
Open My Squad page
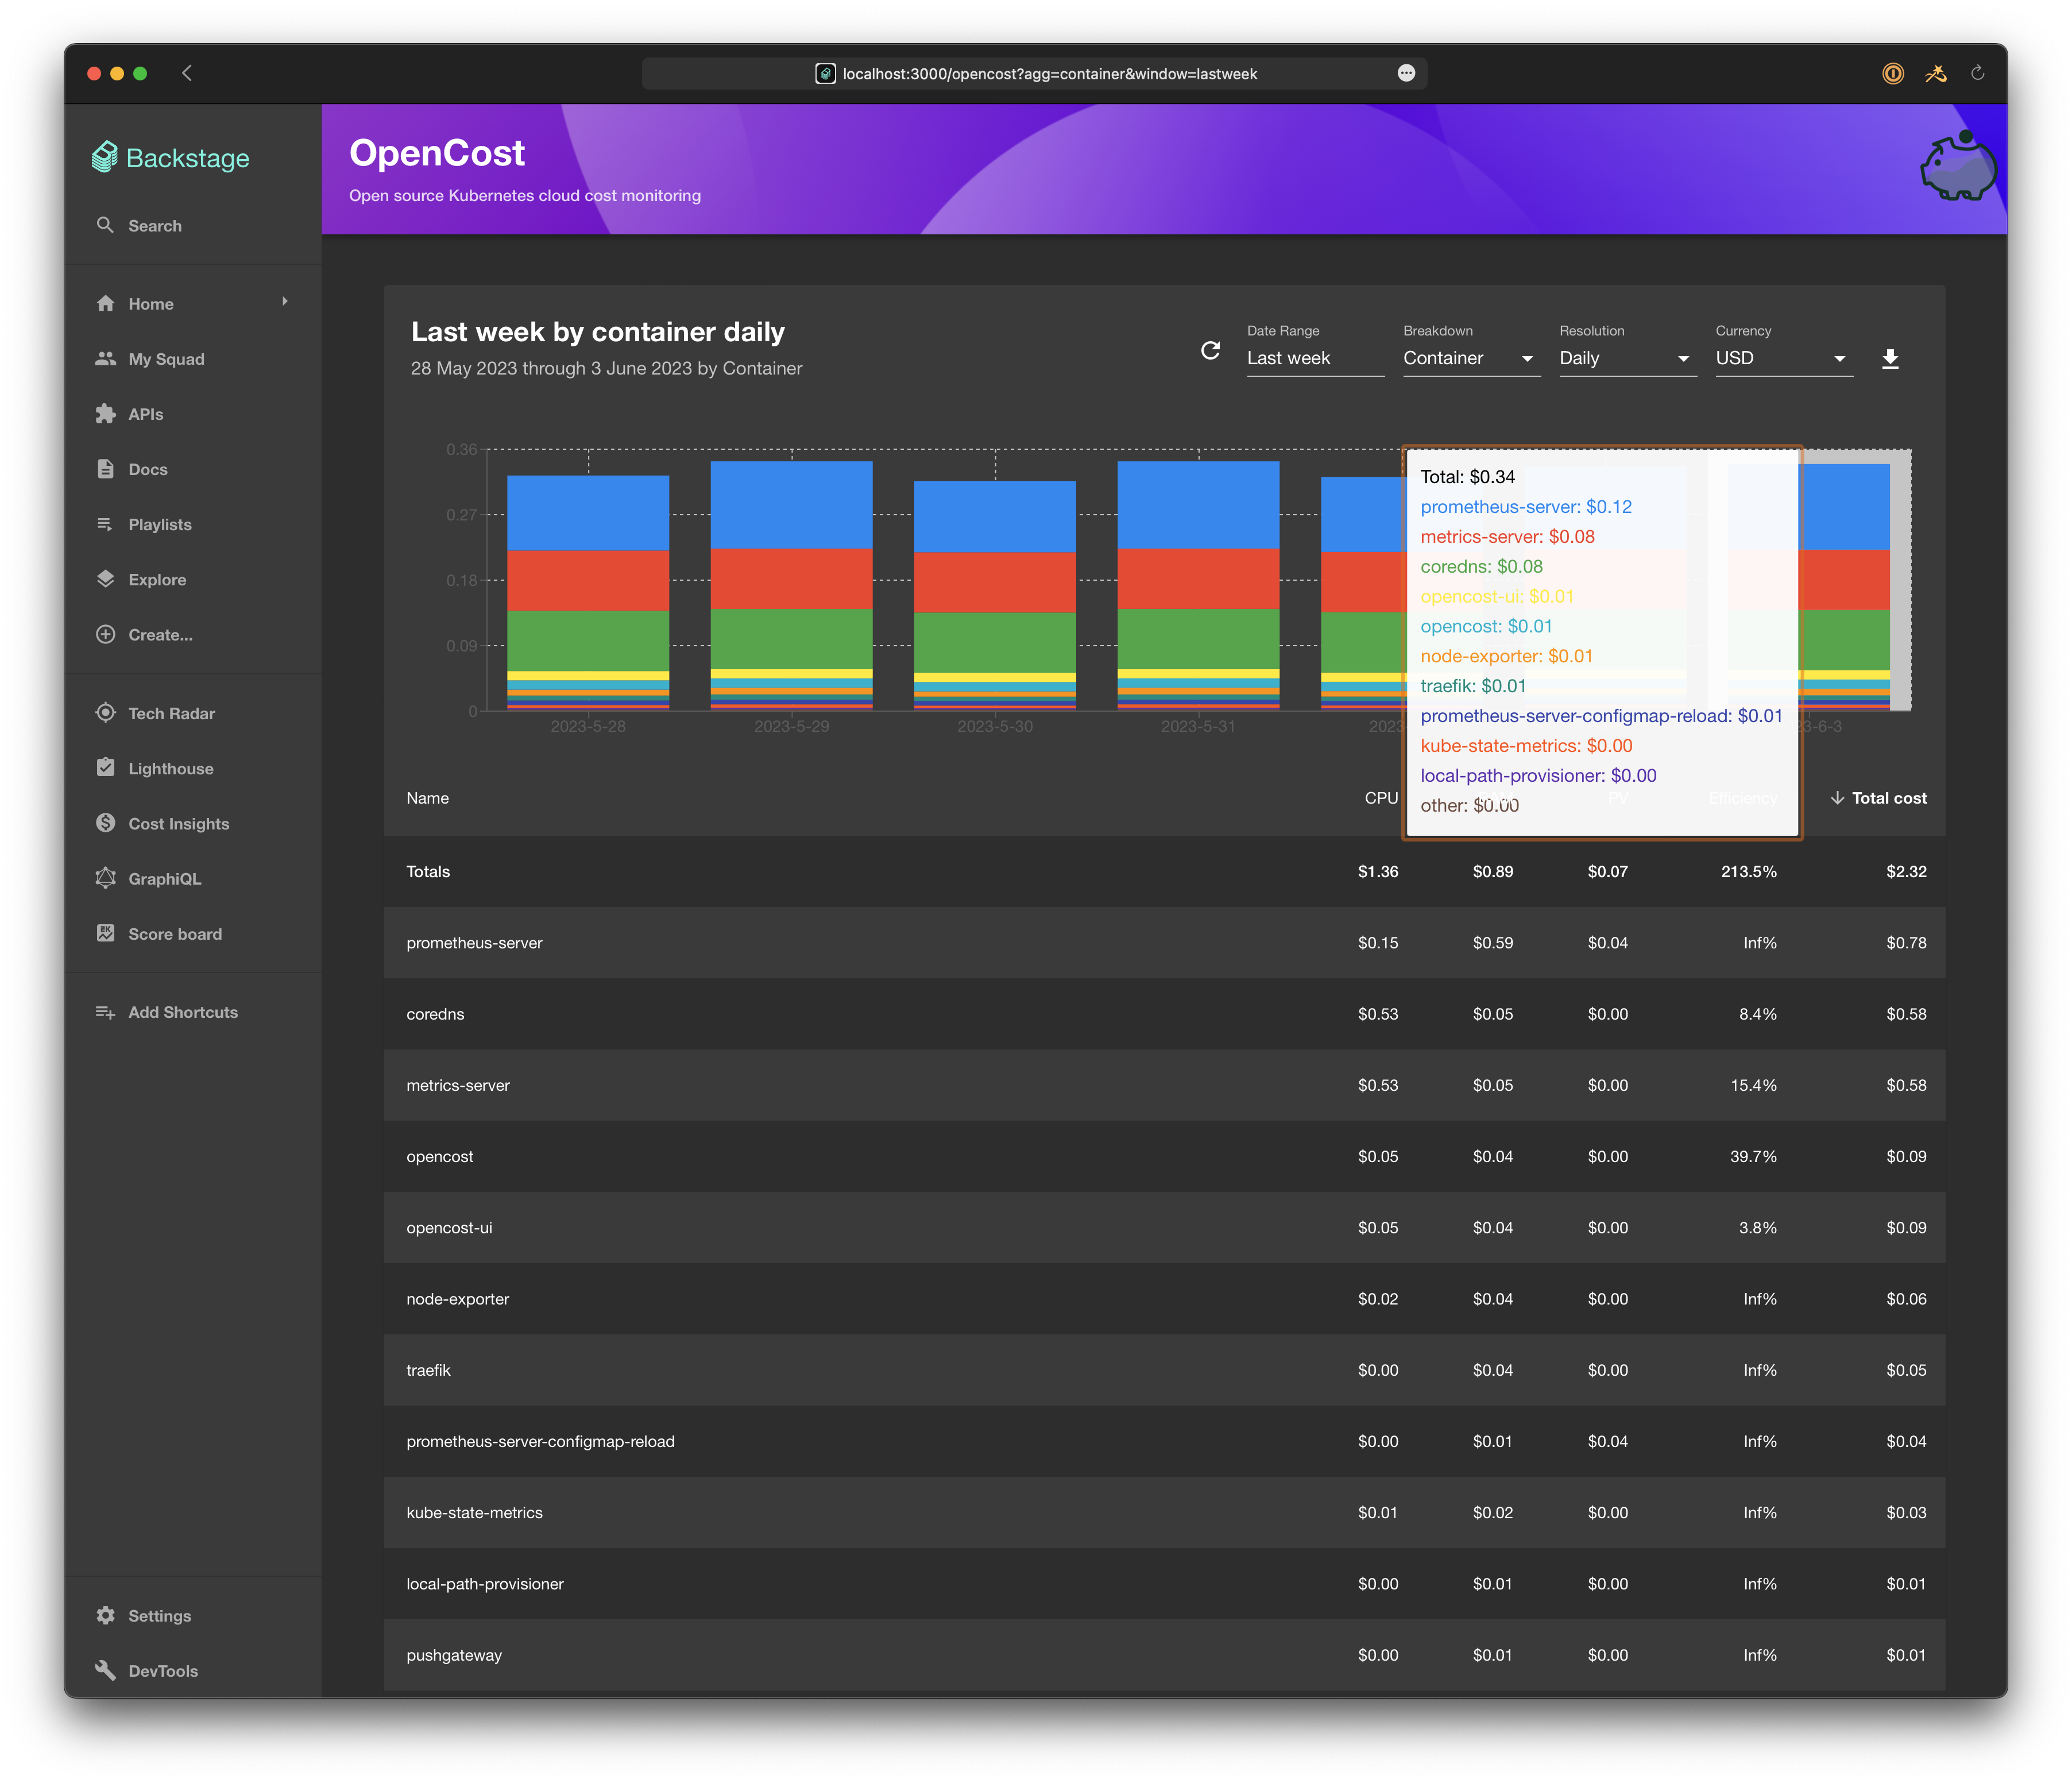click(x=166, y=359)
